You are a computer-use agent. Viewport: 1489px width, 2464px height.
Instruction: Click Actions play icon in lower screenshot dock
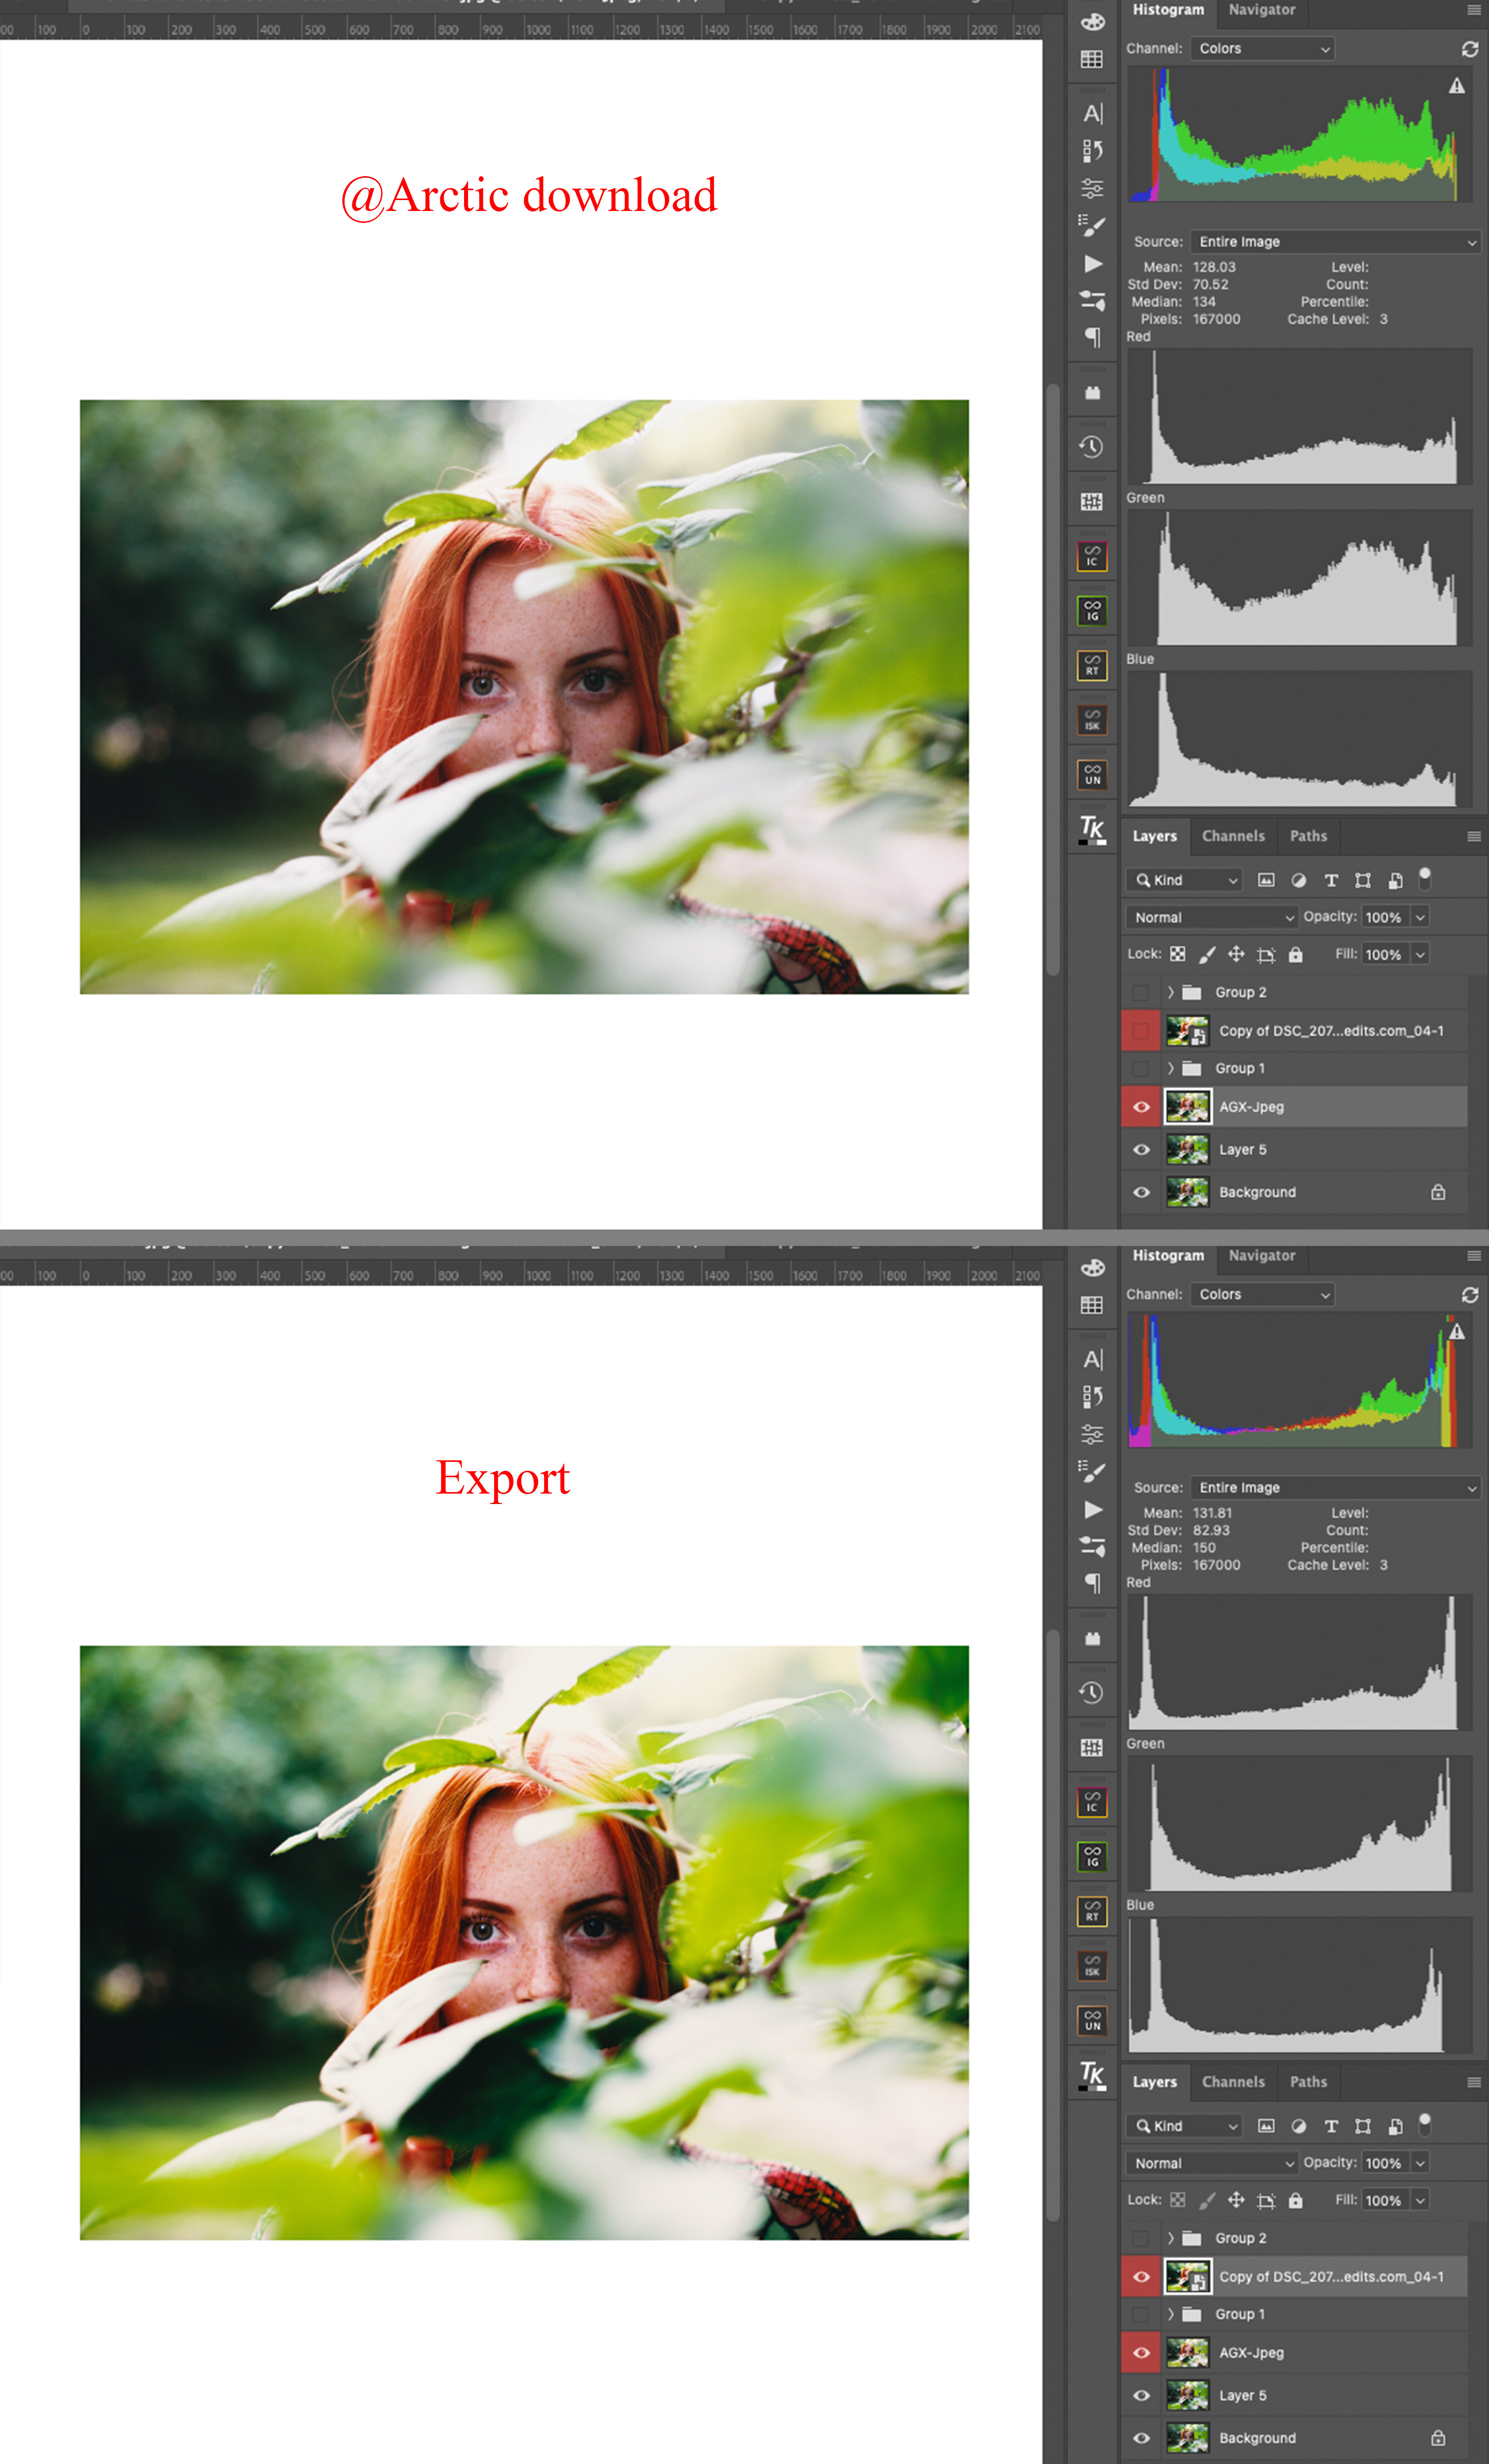click(x=1093, y=1509)
